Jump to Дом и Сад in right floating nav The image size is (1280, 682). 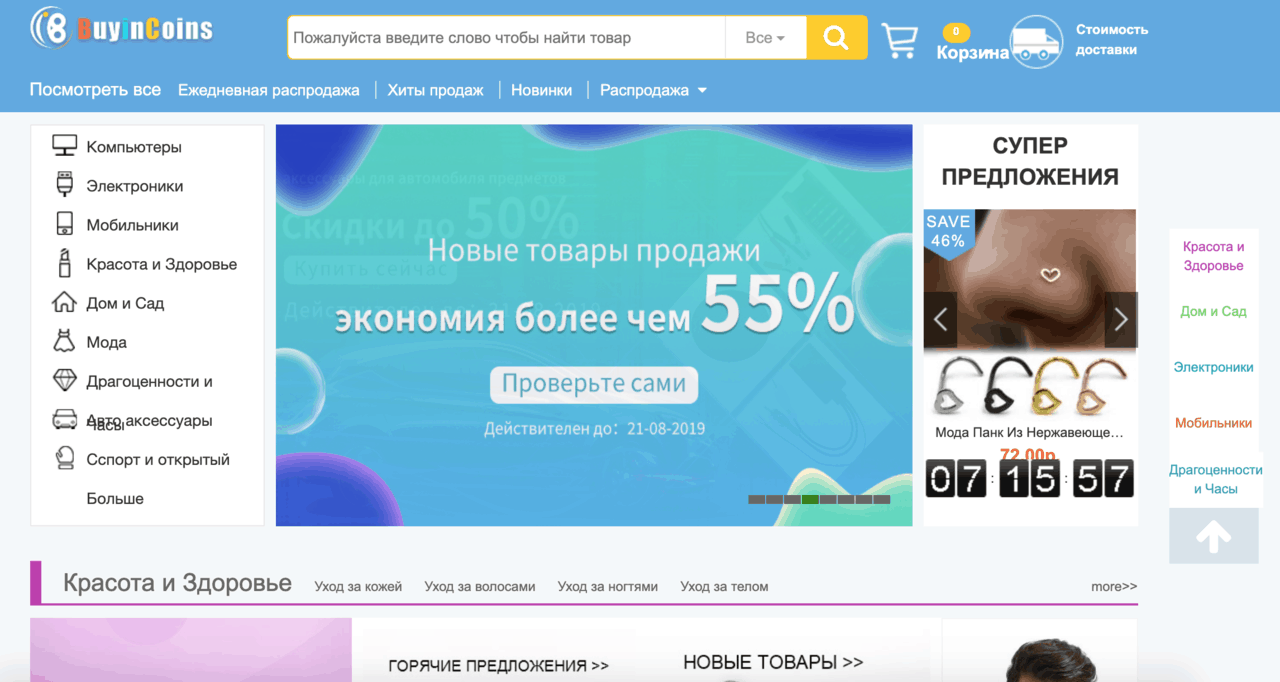click(x=1213, y=311)
